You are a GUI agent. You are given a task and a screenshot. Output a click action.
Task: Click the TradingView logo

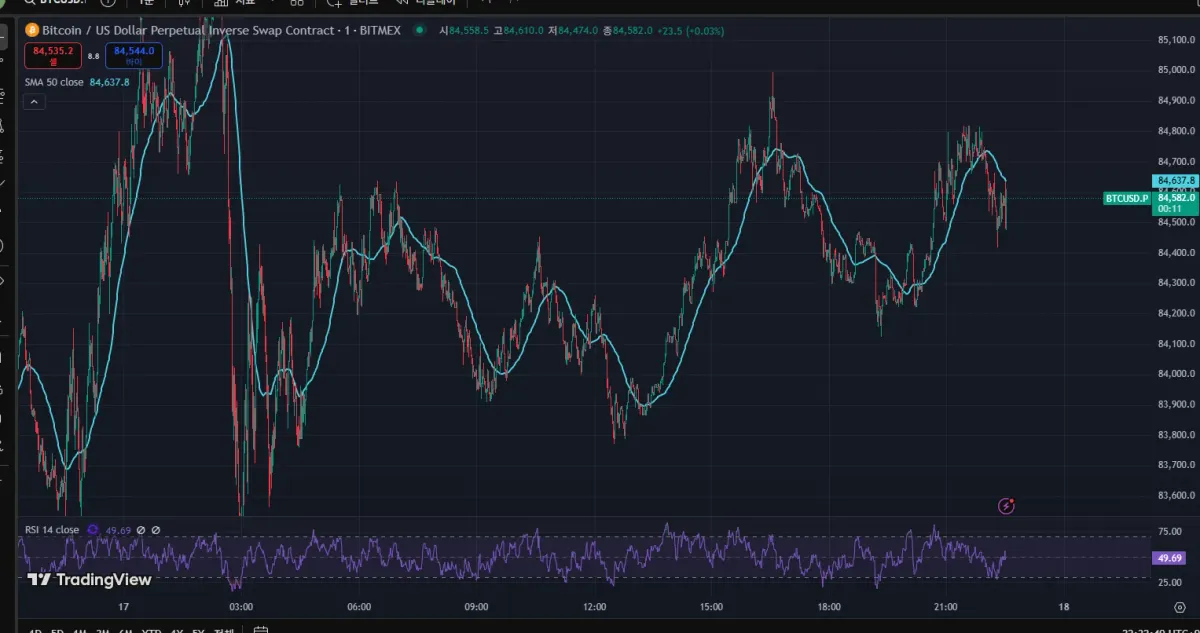click(89, 580)
